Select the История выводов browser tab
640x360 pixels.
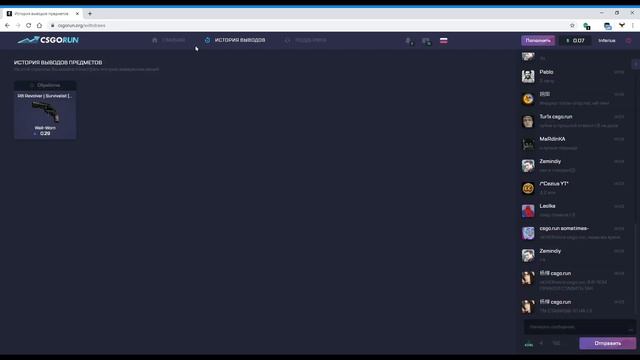[42, 13]
